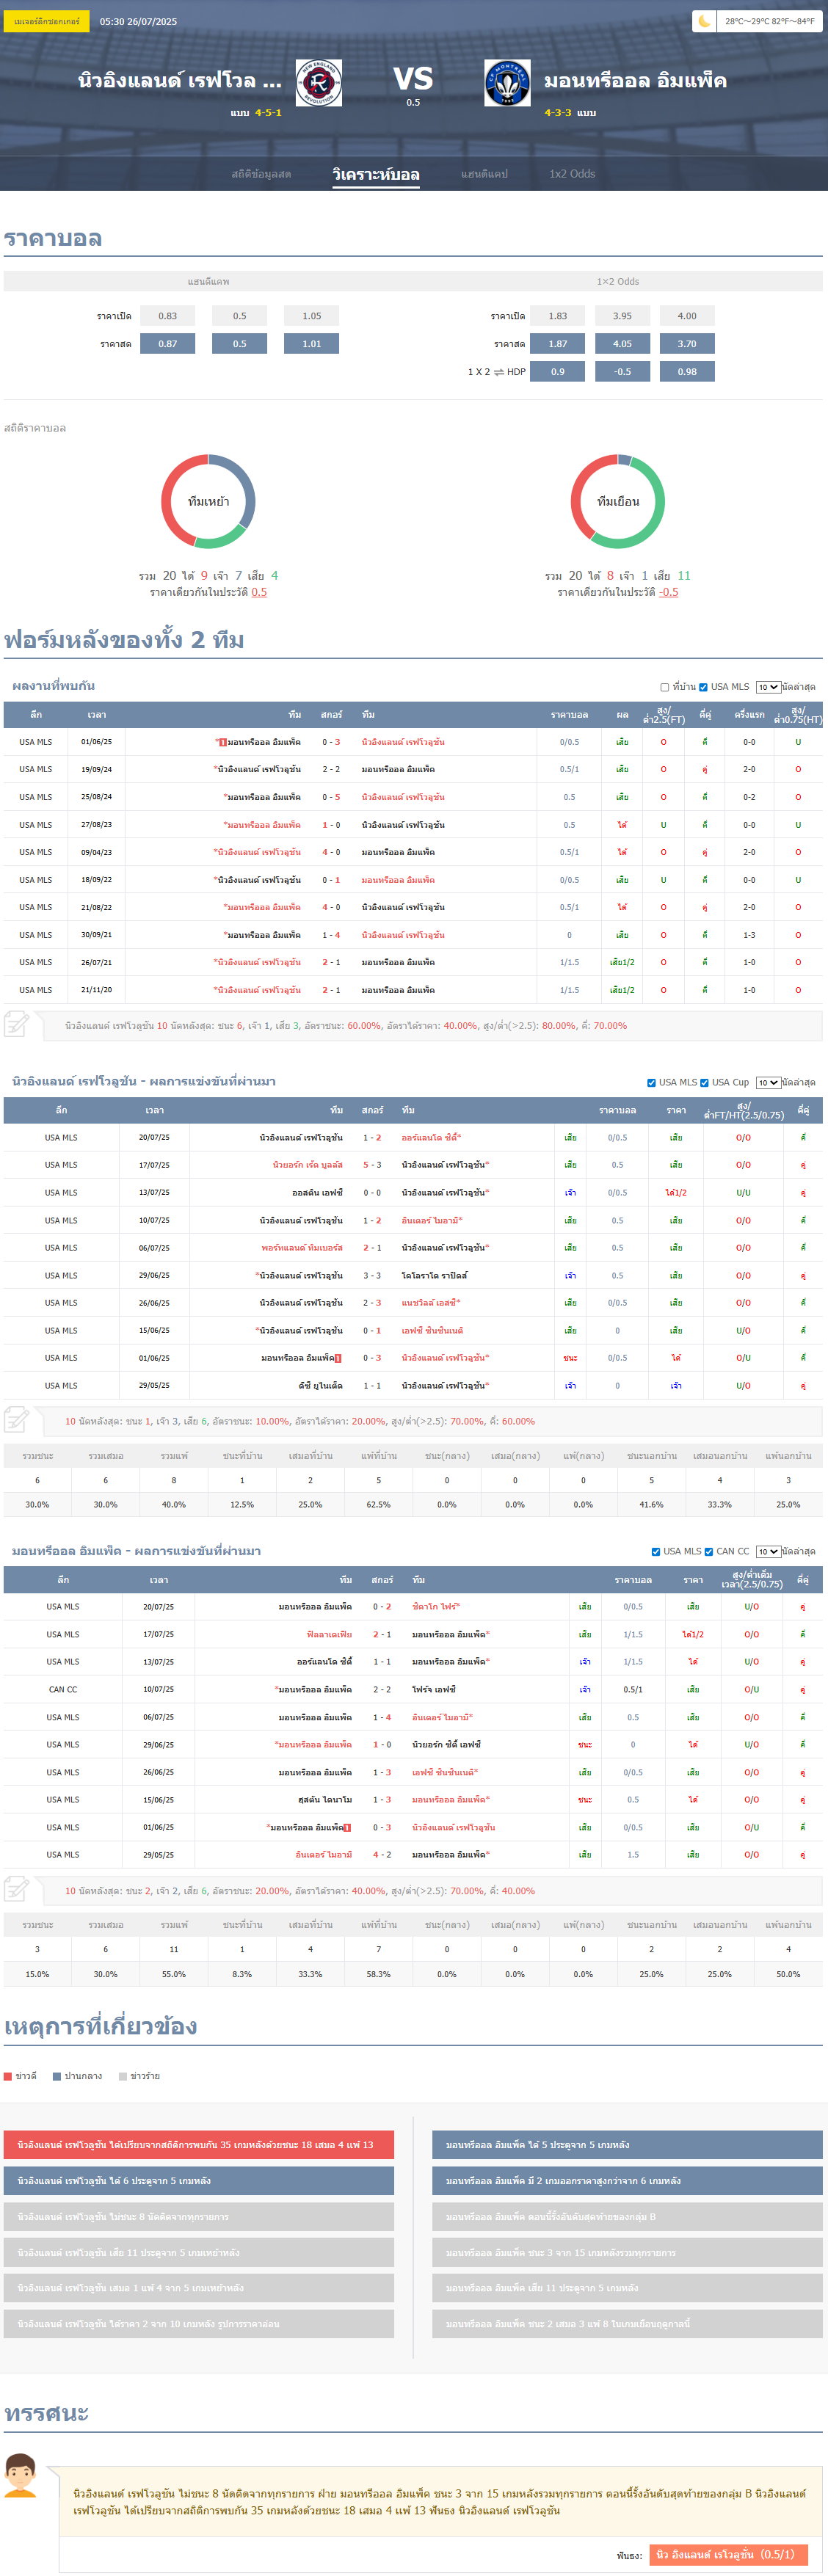Click the red pick button นิว อิงแลนด์ (0.5/1)
The width and height of the screenshot is (828, 2576).
(728, 2554)
